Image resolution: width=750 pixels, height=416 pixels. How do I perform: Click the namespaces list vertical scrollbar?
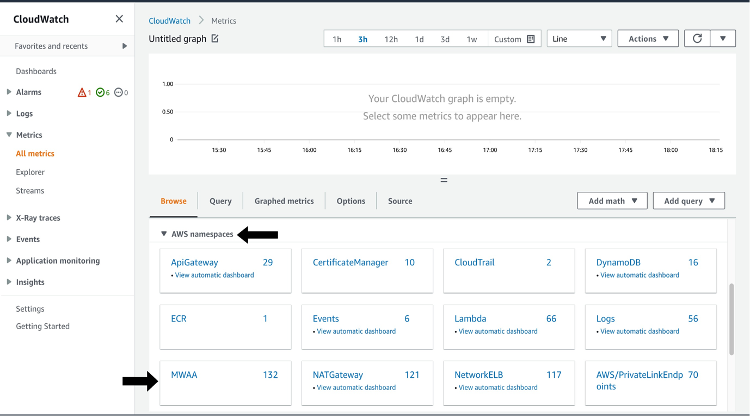click(x=731, y=319)
